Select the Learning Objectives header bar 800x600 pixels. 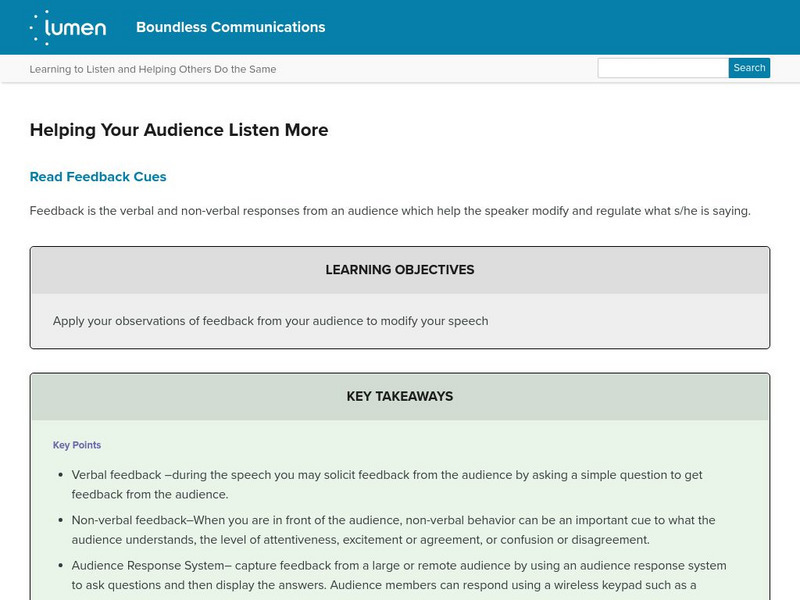(x=400, y=270)
